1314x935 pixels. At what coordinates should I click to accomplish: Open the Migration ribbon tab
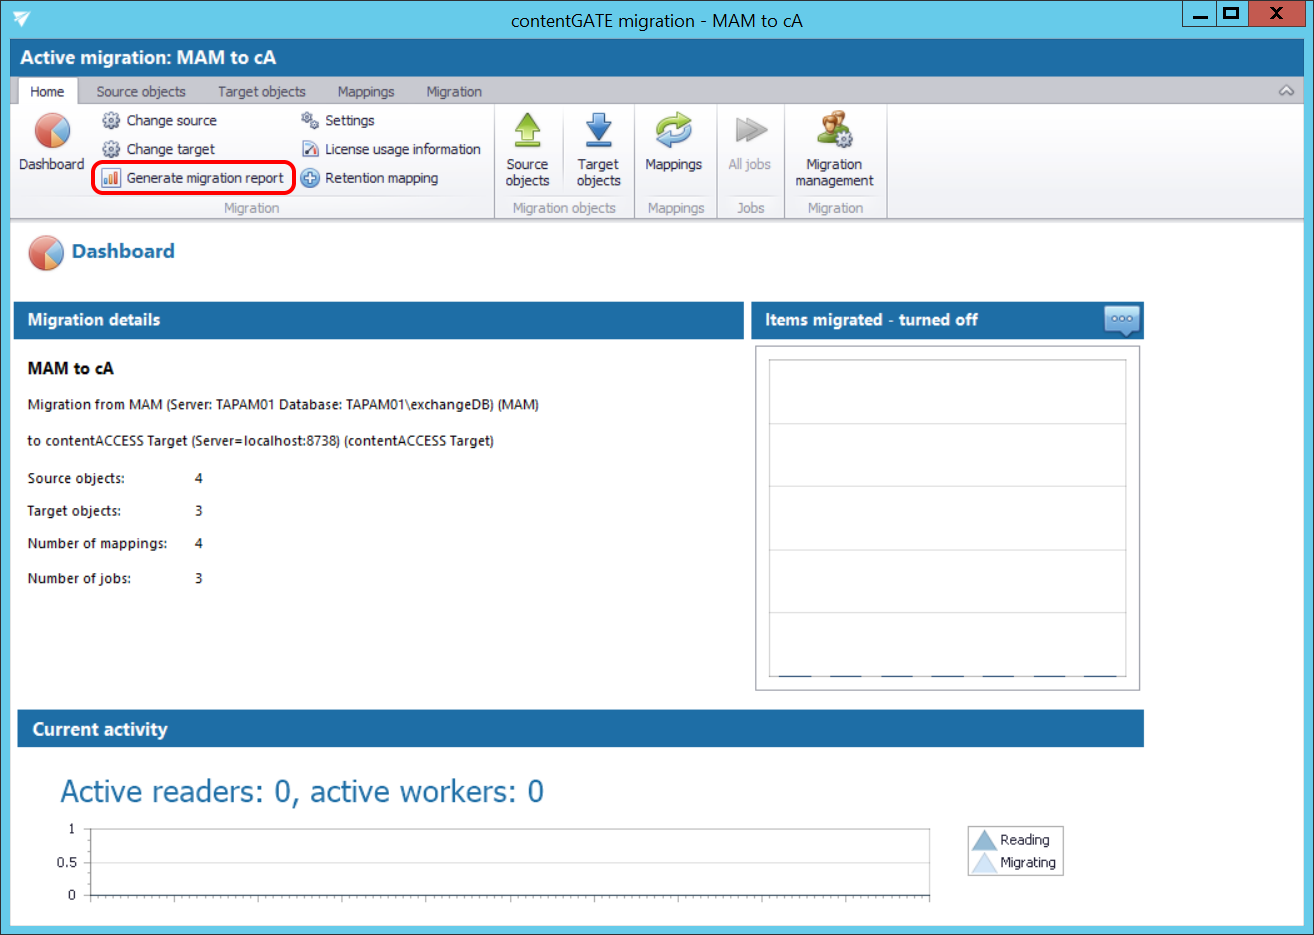pyautogui.click(x=454, y=91)
